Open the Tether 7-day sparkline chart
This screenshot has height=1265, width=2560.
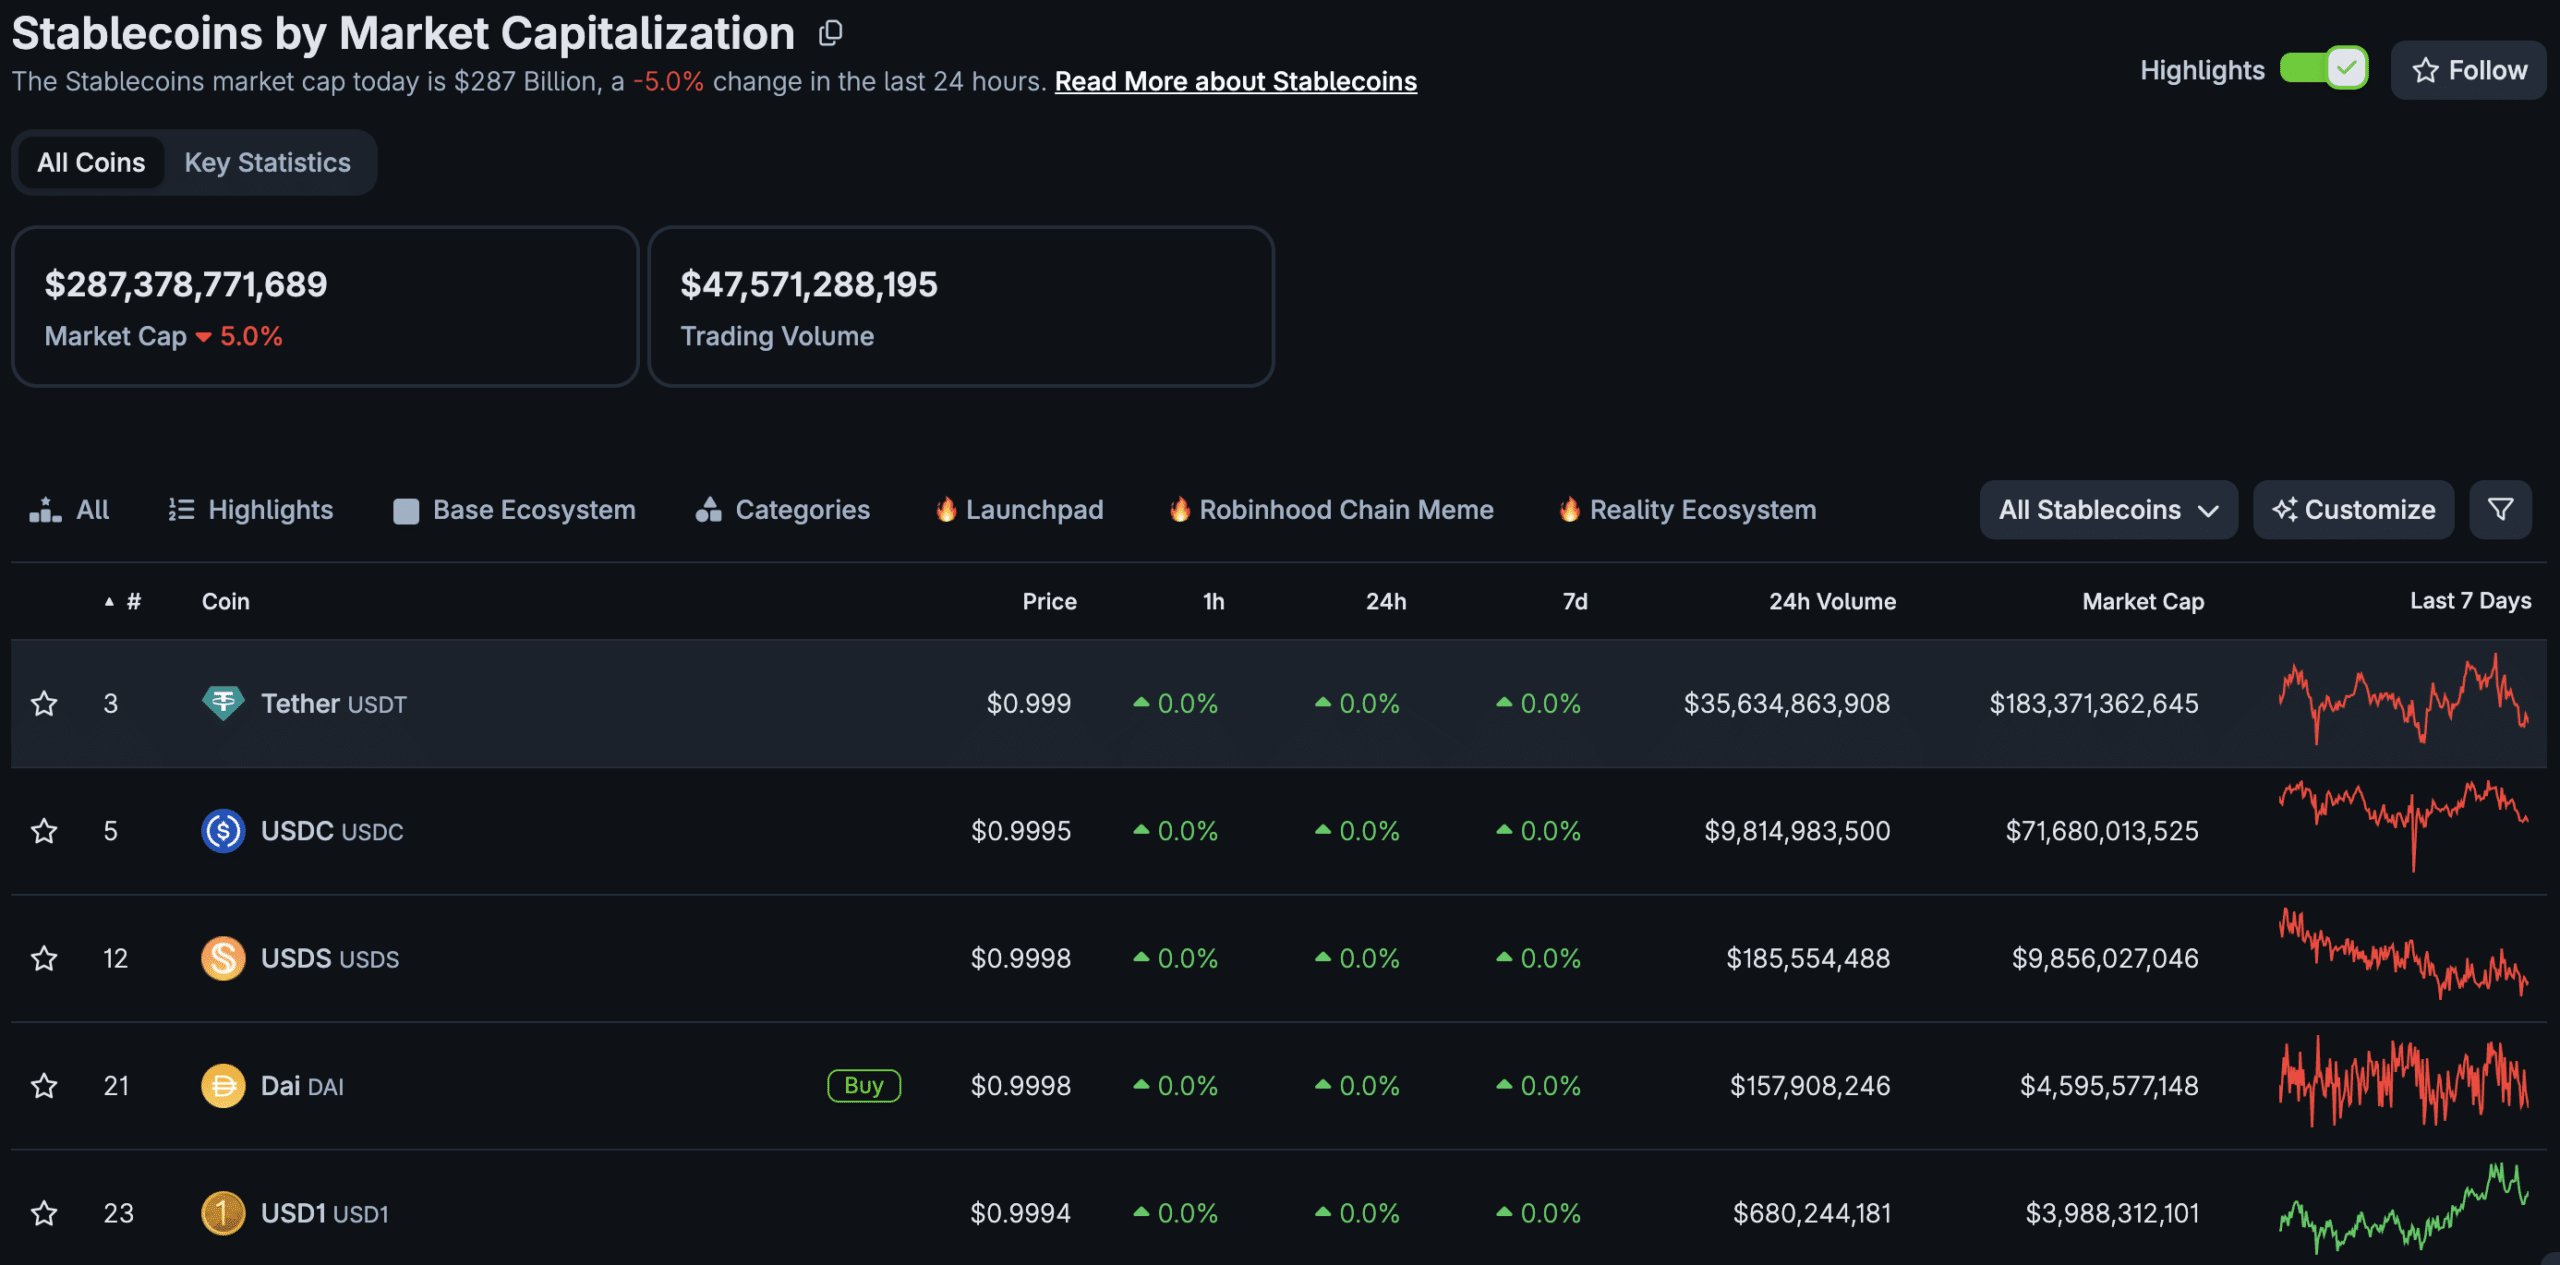2404,700
